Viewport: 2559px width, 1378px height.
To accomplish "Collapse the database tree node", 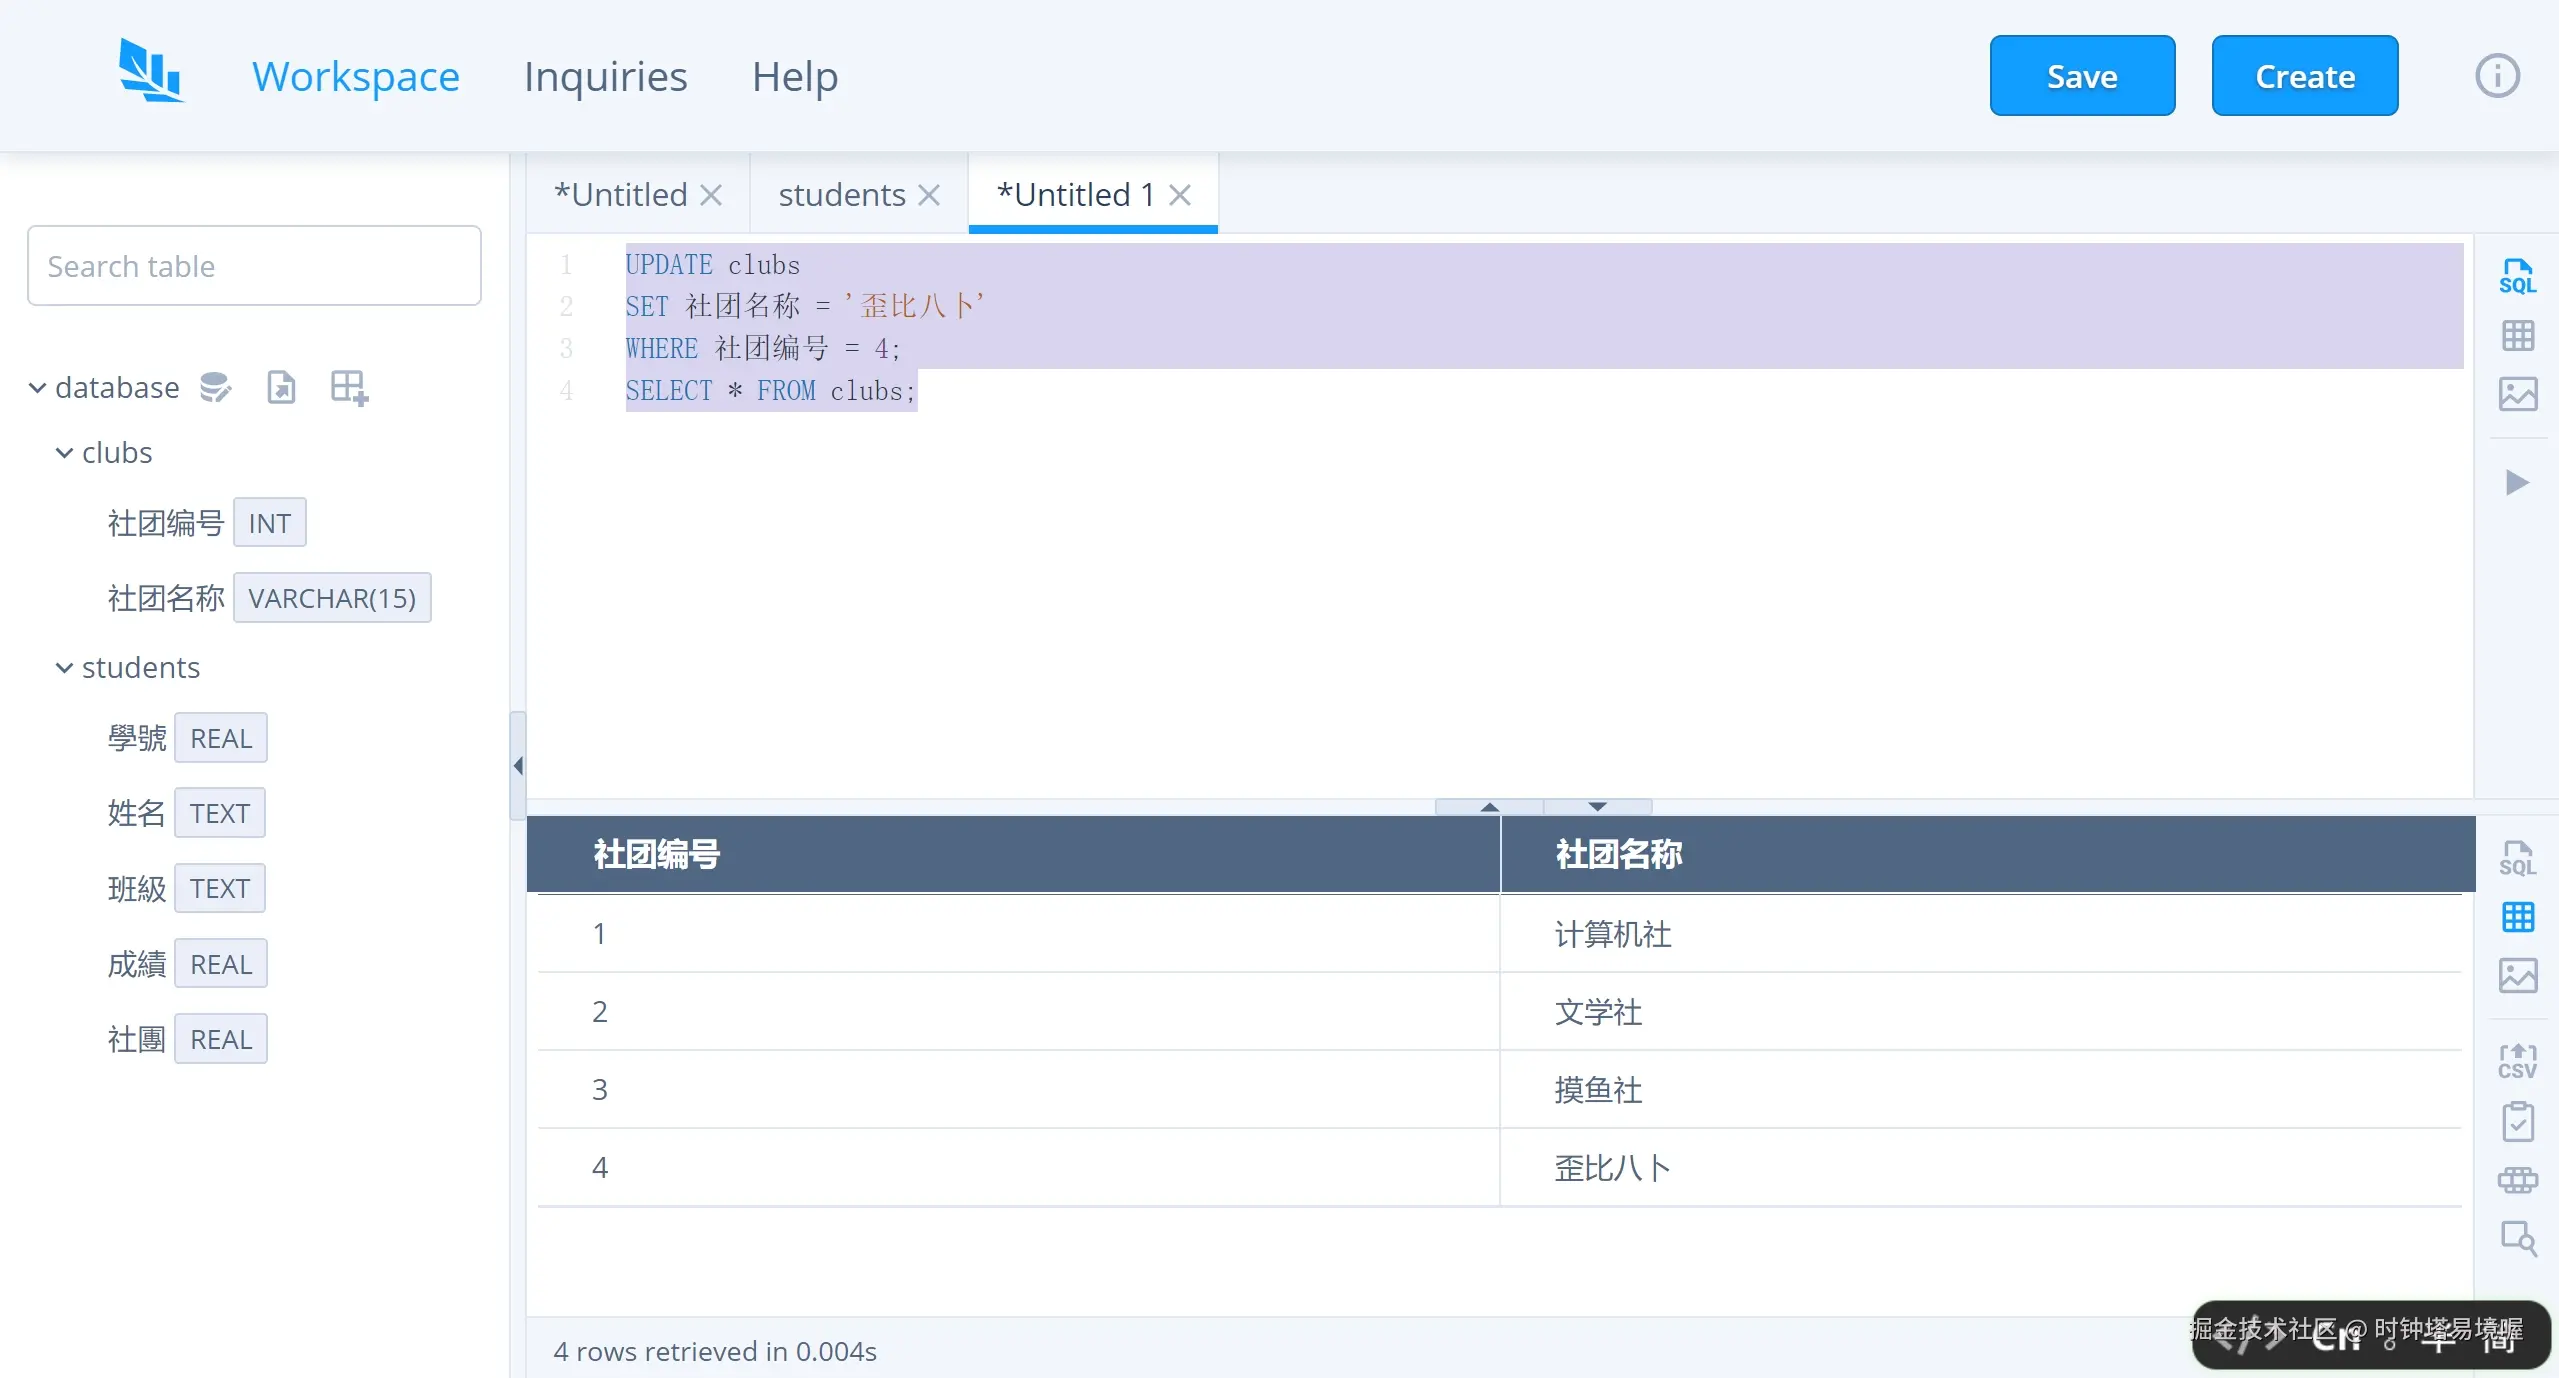I will (36, 387).
